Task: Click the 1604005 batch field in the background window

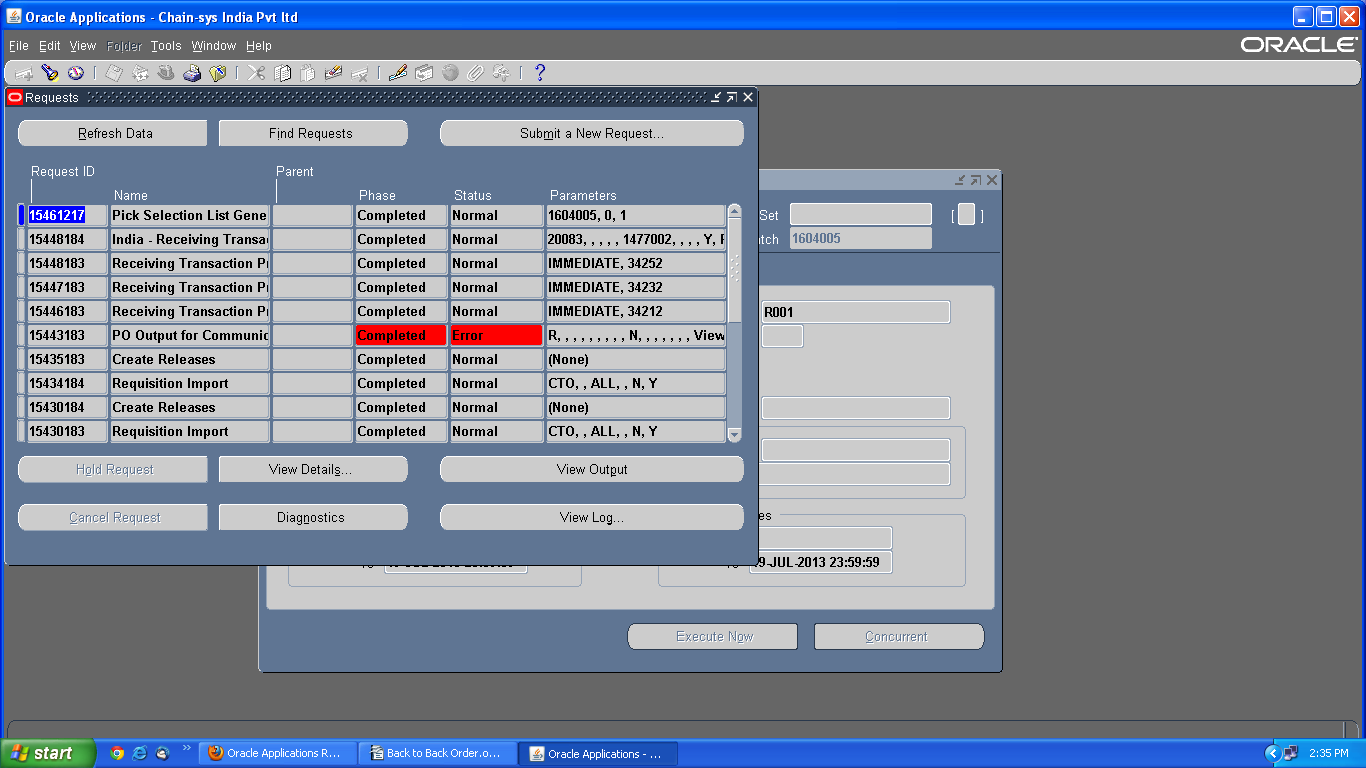Action: coord(860,239)
